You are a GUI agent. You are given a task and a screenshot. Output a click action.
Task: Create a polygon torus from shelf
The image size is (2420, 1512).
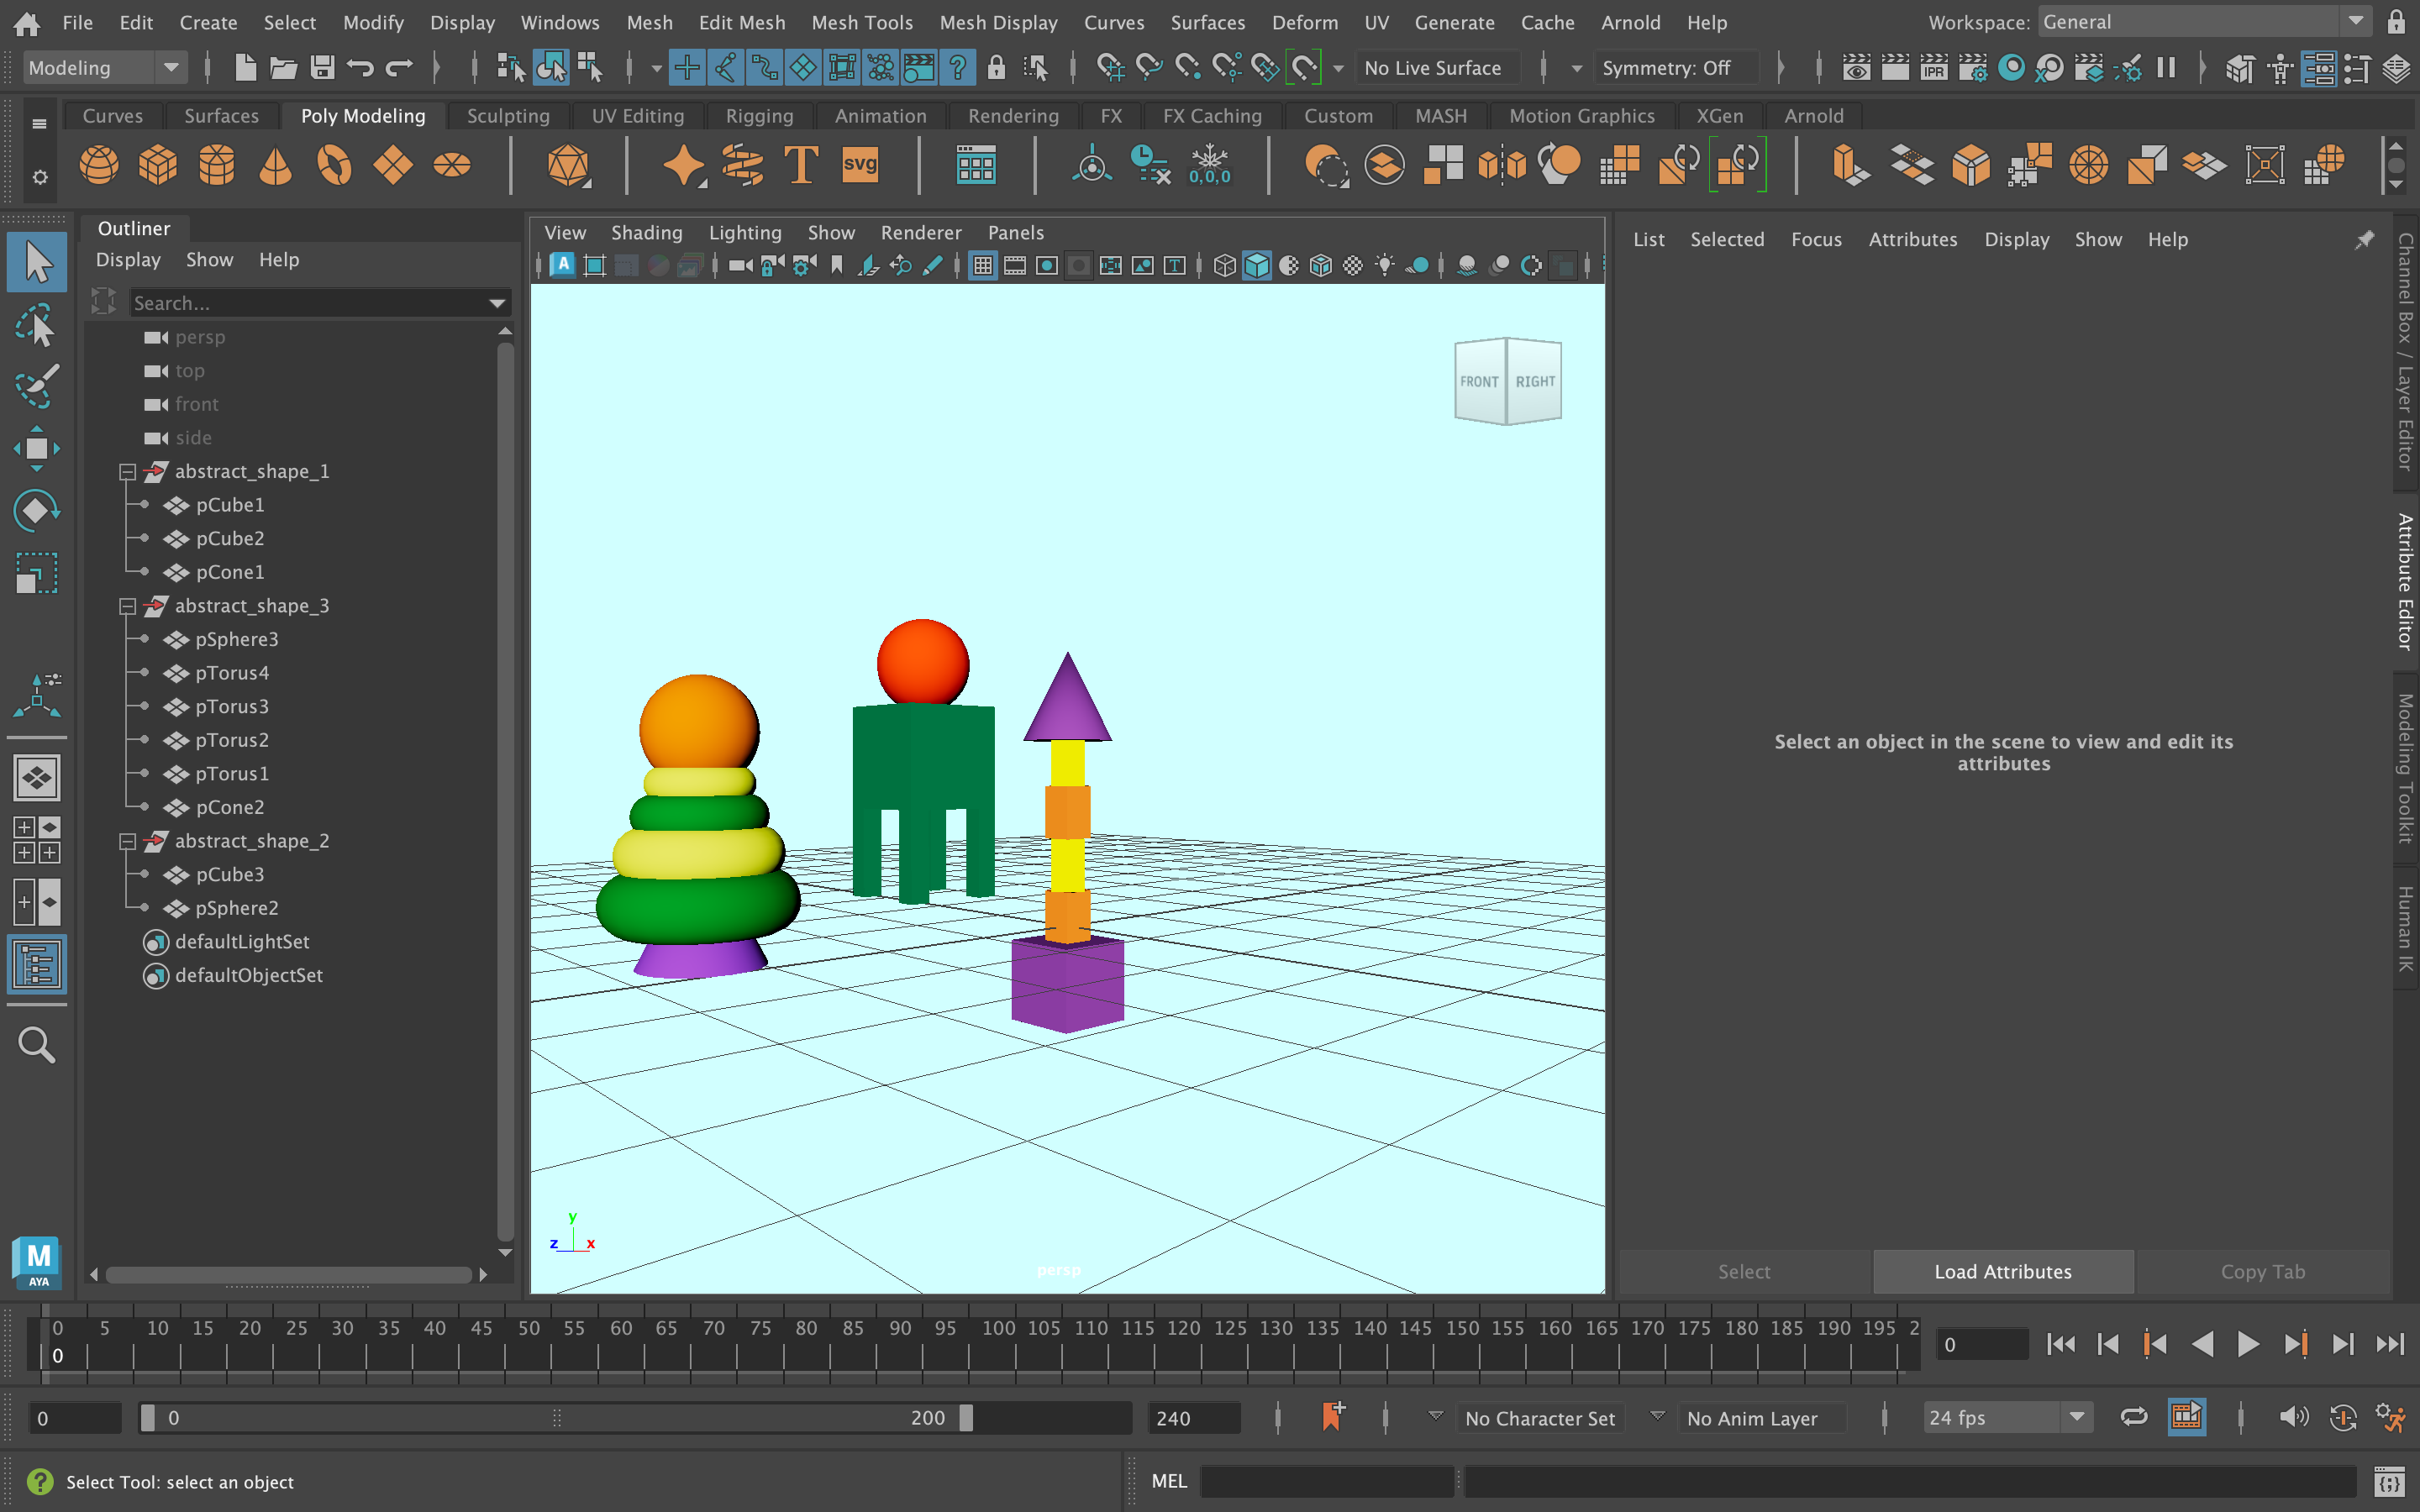[x=334, y=165]
